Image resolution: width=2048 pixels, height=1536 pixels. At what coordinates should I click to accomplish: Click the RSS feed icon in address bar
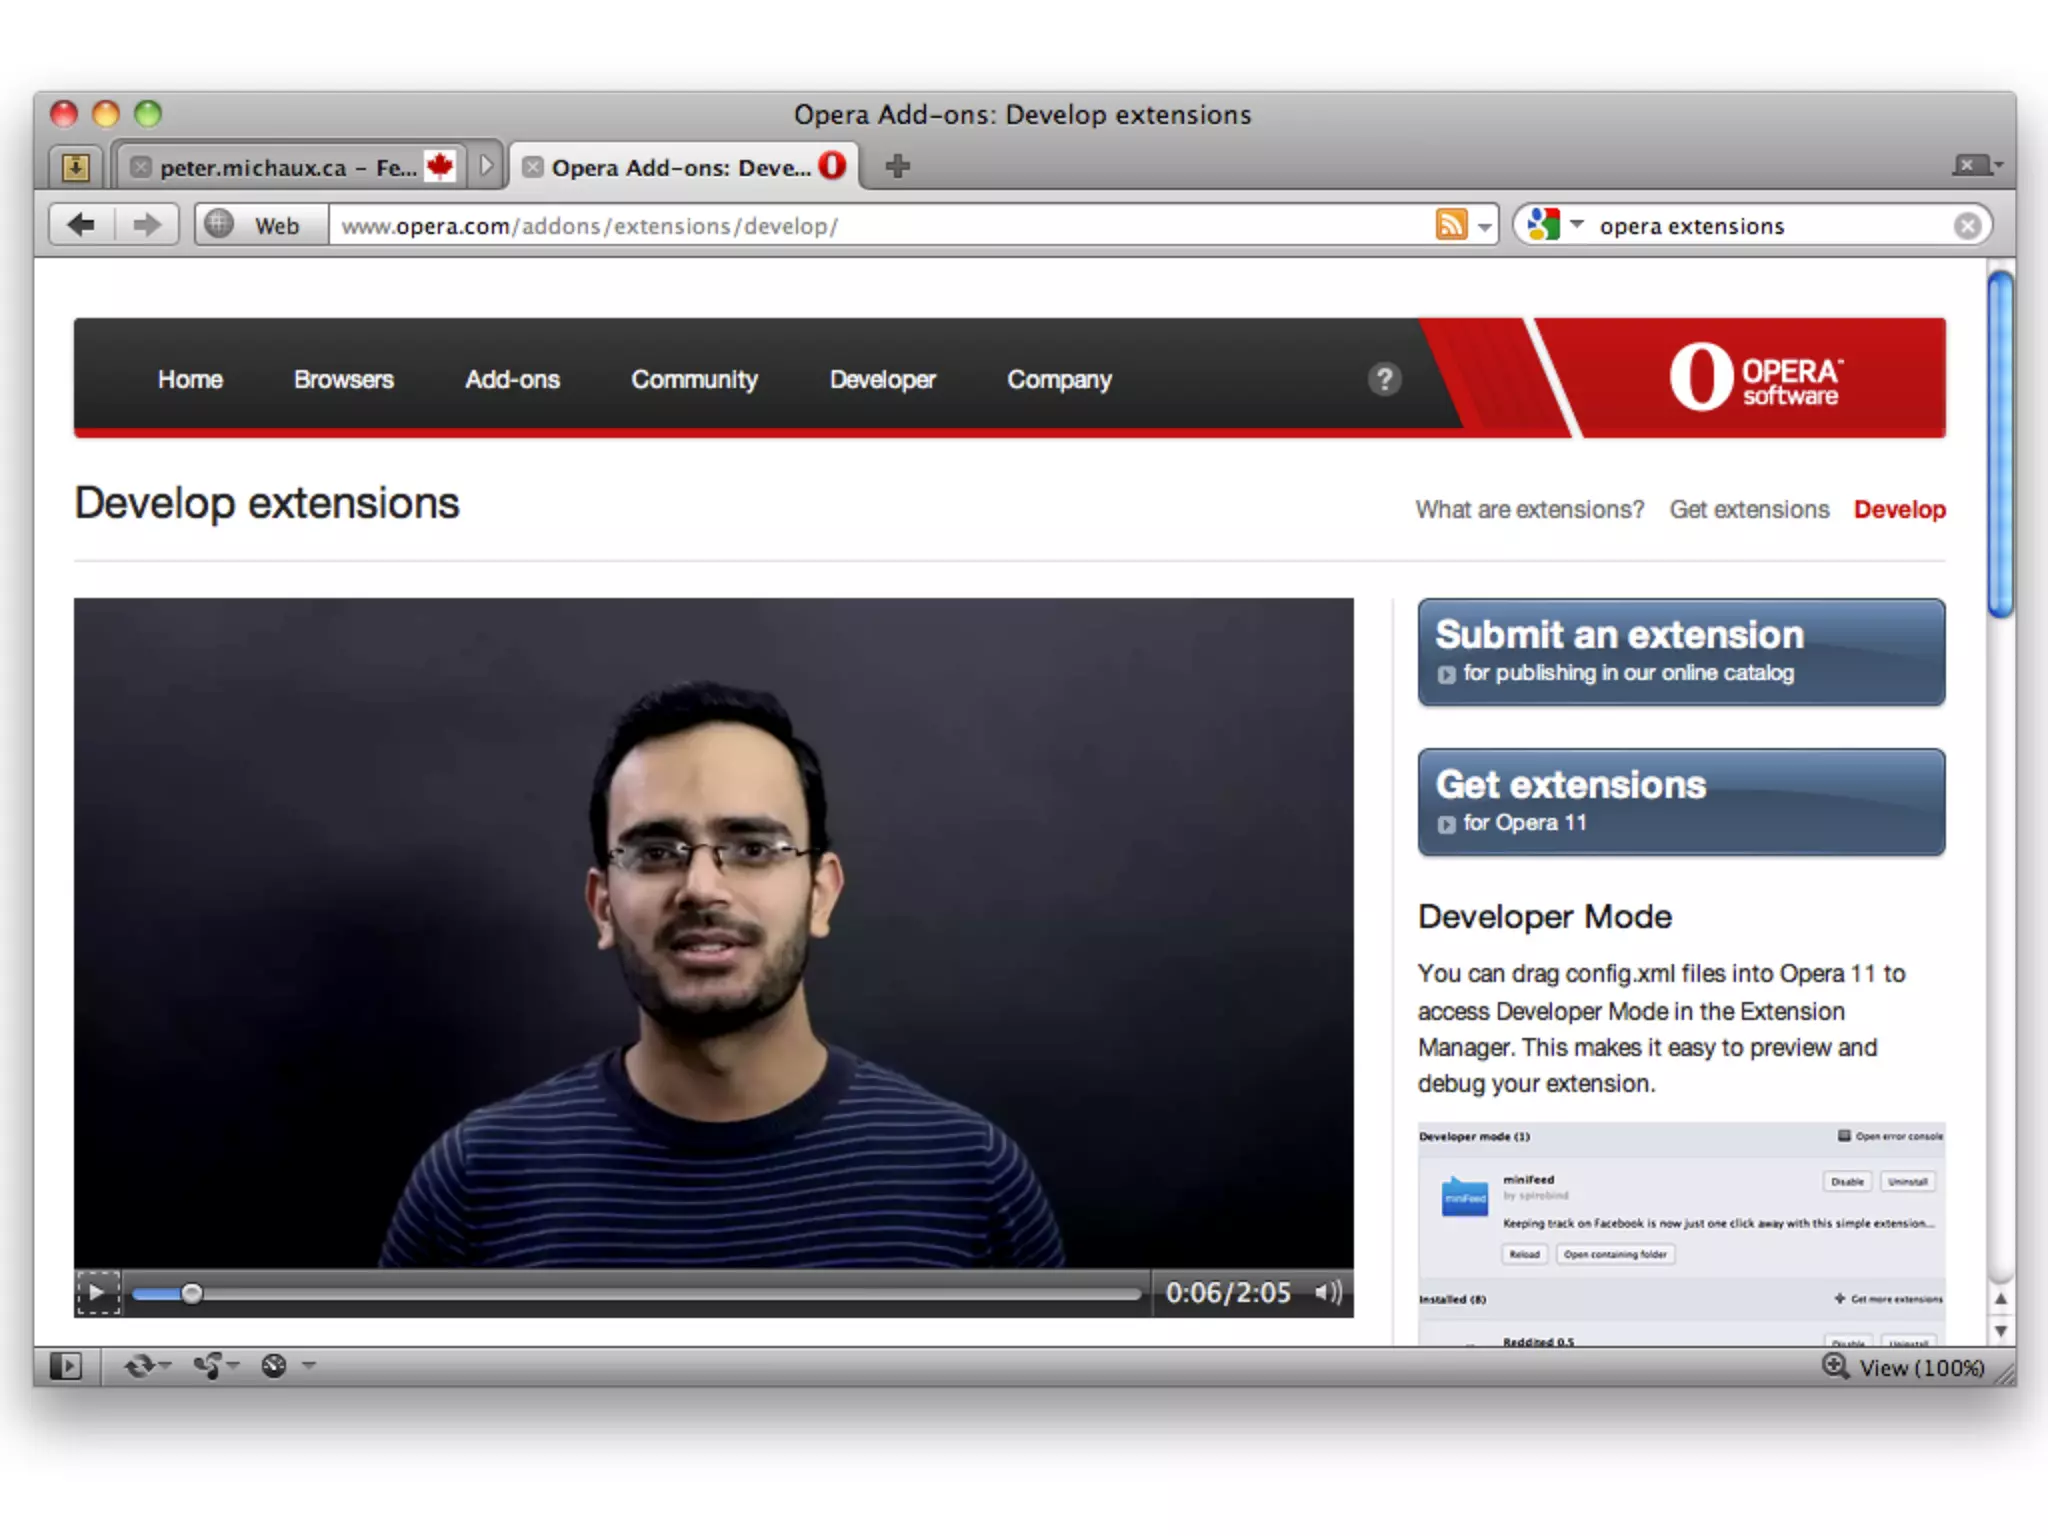pyautogui.click(x=1450, y=225)
